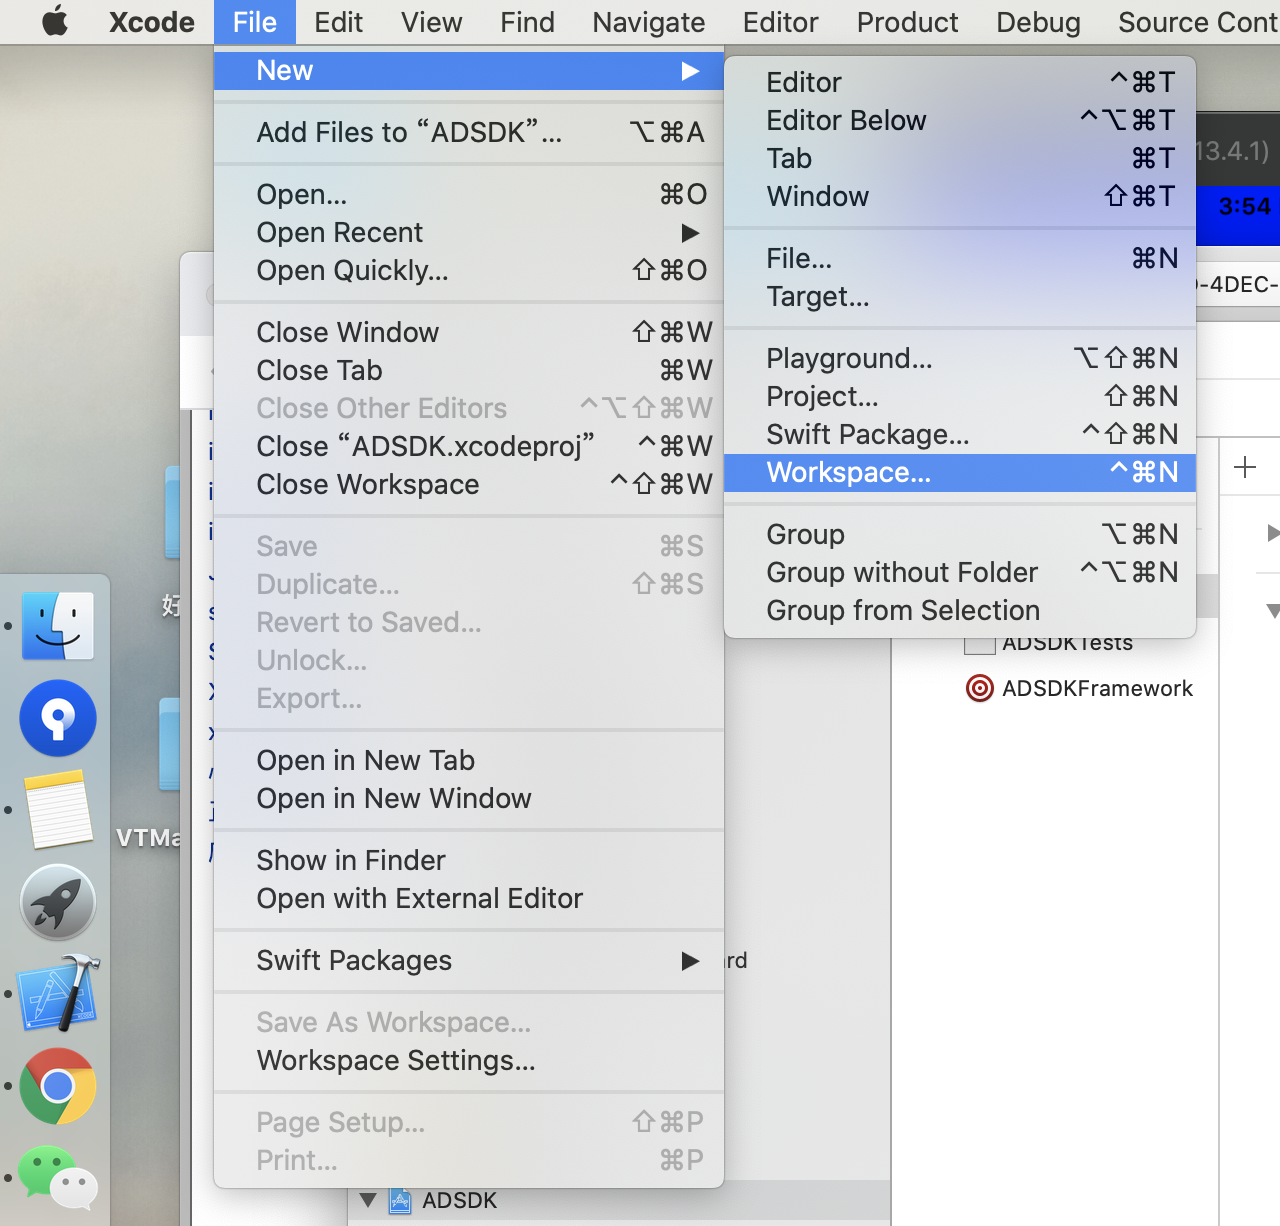This screenshot has height=1226, width=1280.
Task: Choose Group from Selection
Action: coord(960,611)
